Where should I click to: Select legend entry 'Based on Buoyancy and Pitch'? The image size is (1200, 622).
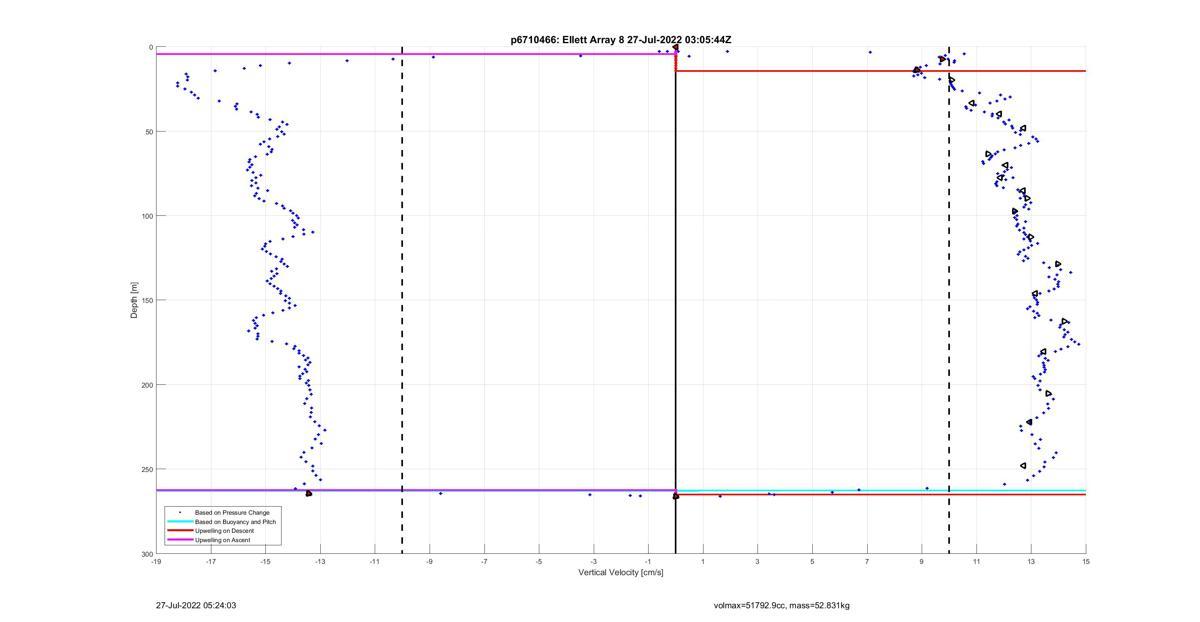236,521
